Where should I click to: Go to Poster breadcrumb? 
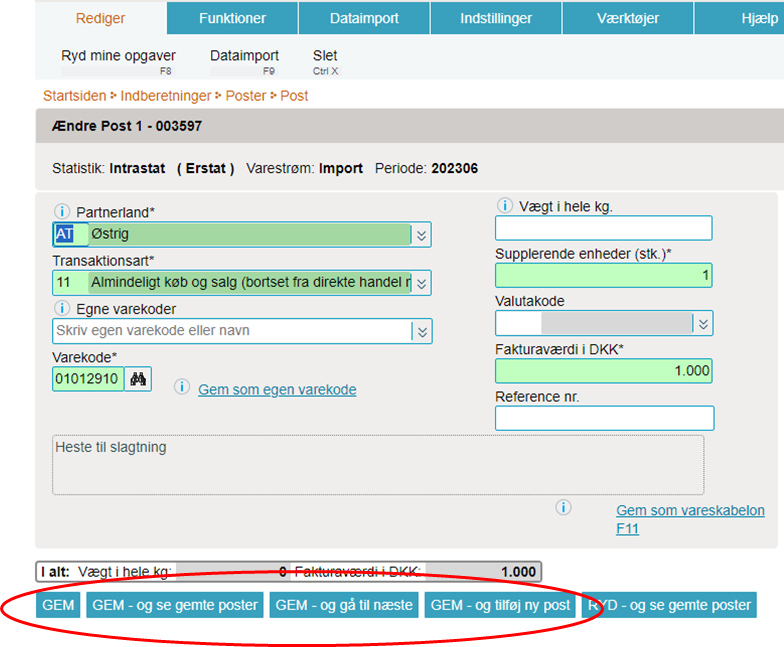coord(246,96)
